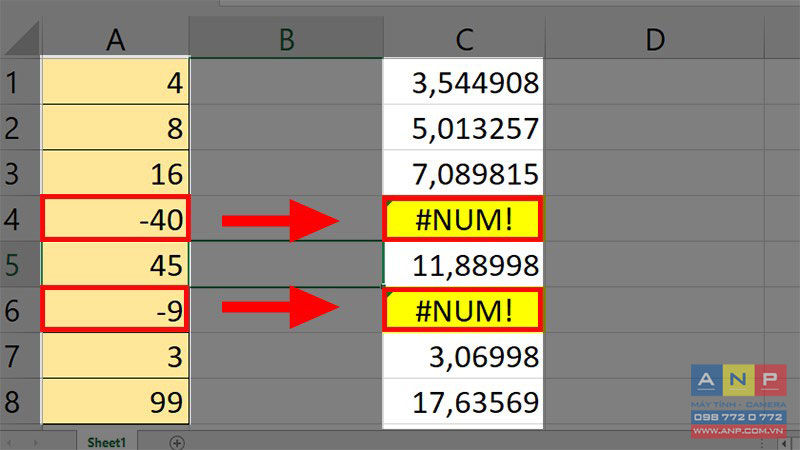Screen dimensions: 800x450
Task: Click cell A1 containing 4
Action: [115, 82]
